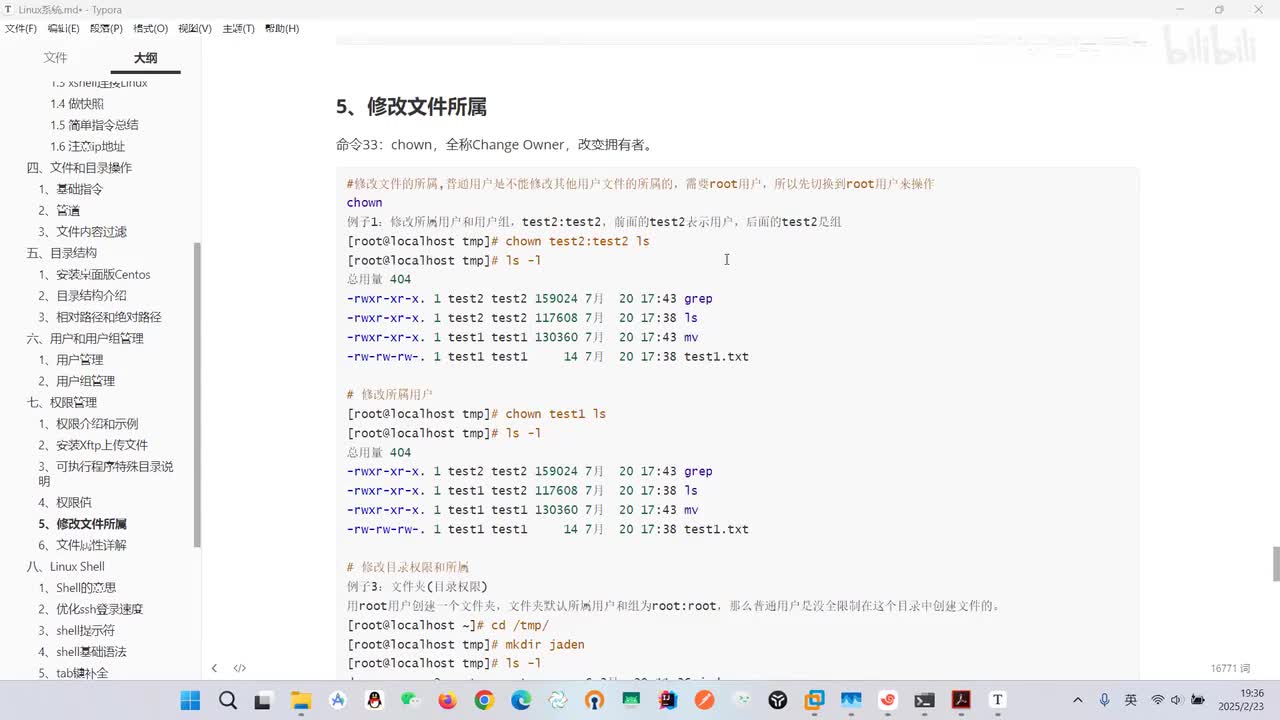
Task: Launch Firefox from the taskbar
Action: (447, 700)
